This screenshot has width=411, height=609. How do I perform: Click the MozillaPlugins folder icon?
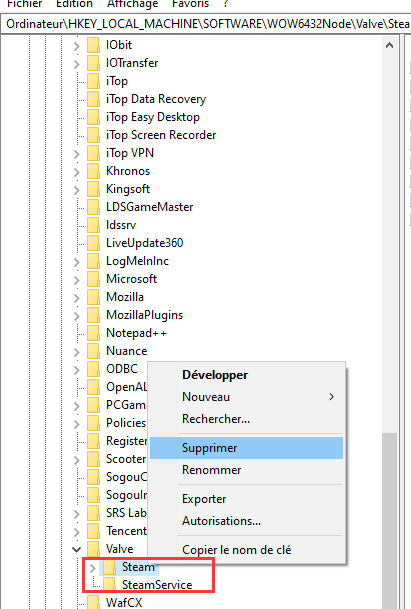point(93,315)
